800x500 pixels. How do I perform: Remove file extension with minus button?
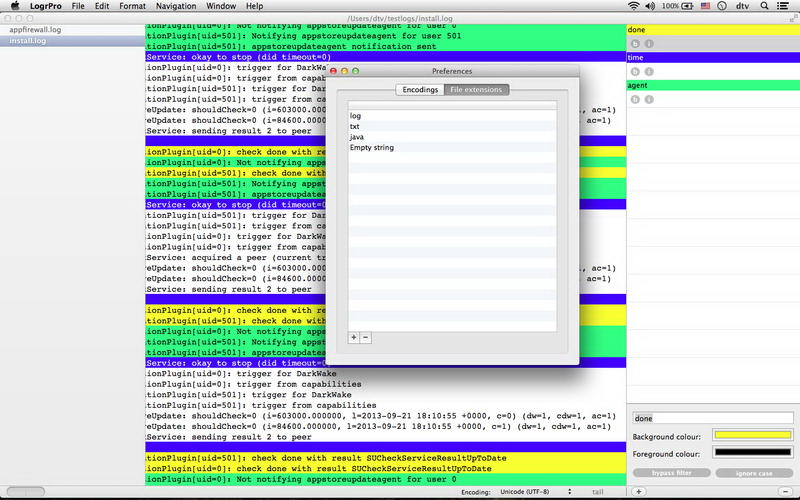(365, 337)
